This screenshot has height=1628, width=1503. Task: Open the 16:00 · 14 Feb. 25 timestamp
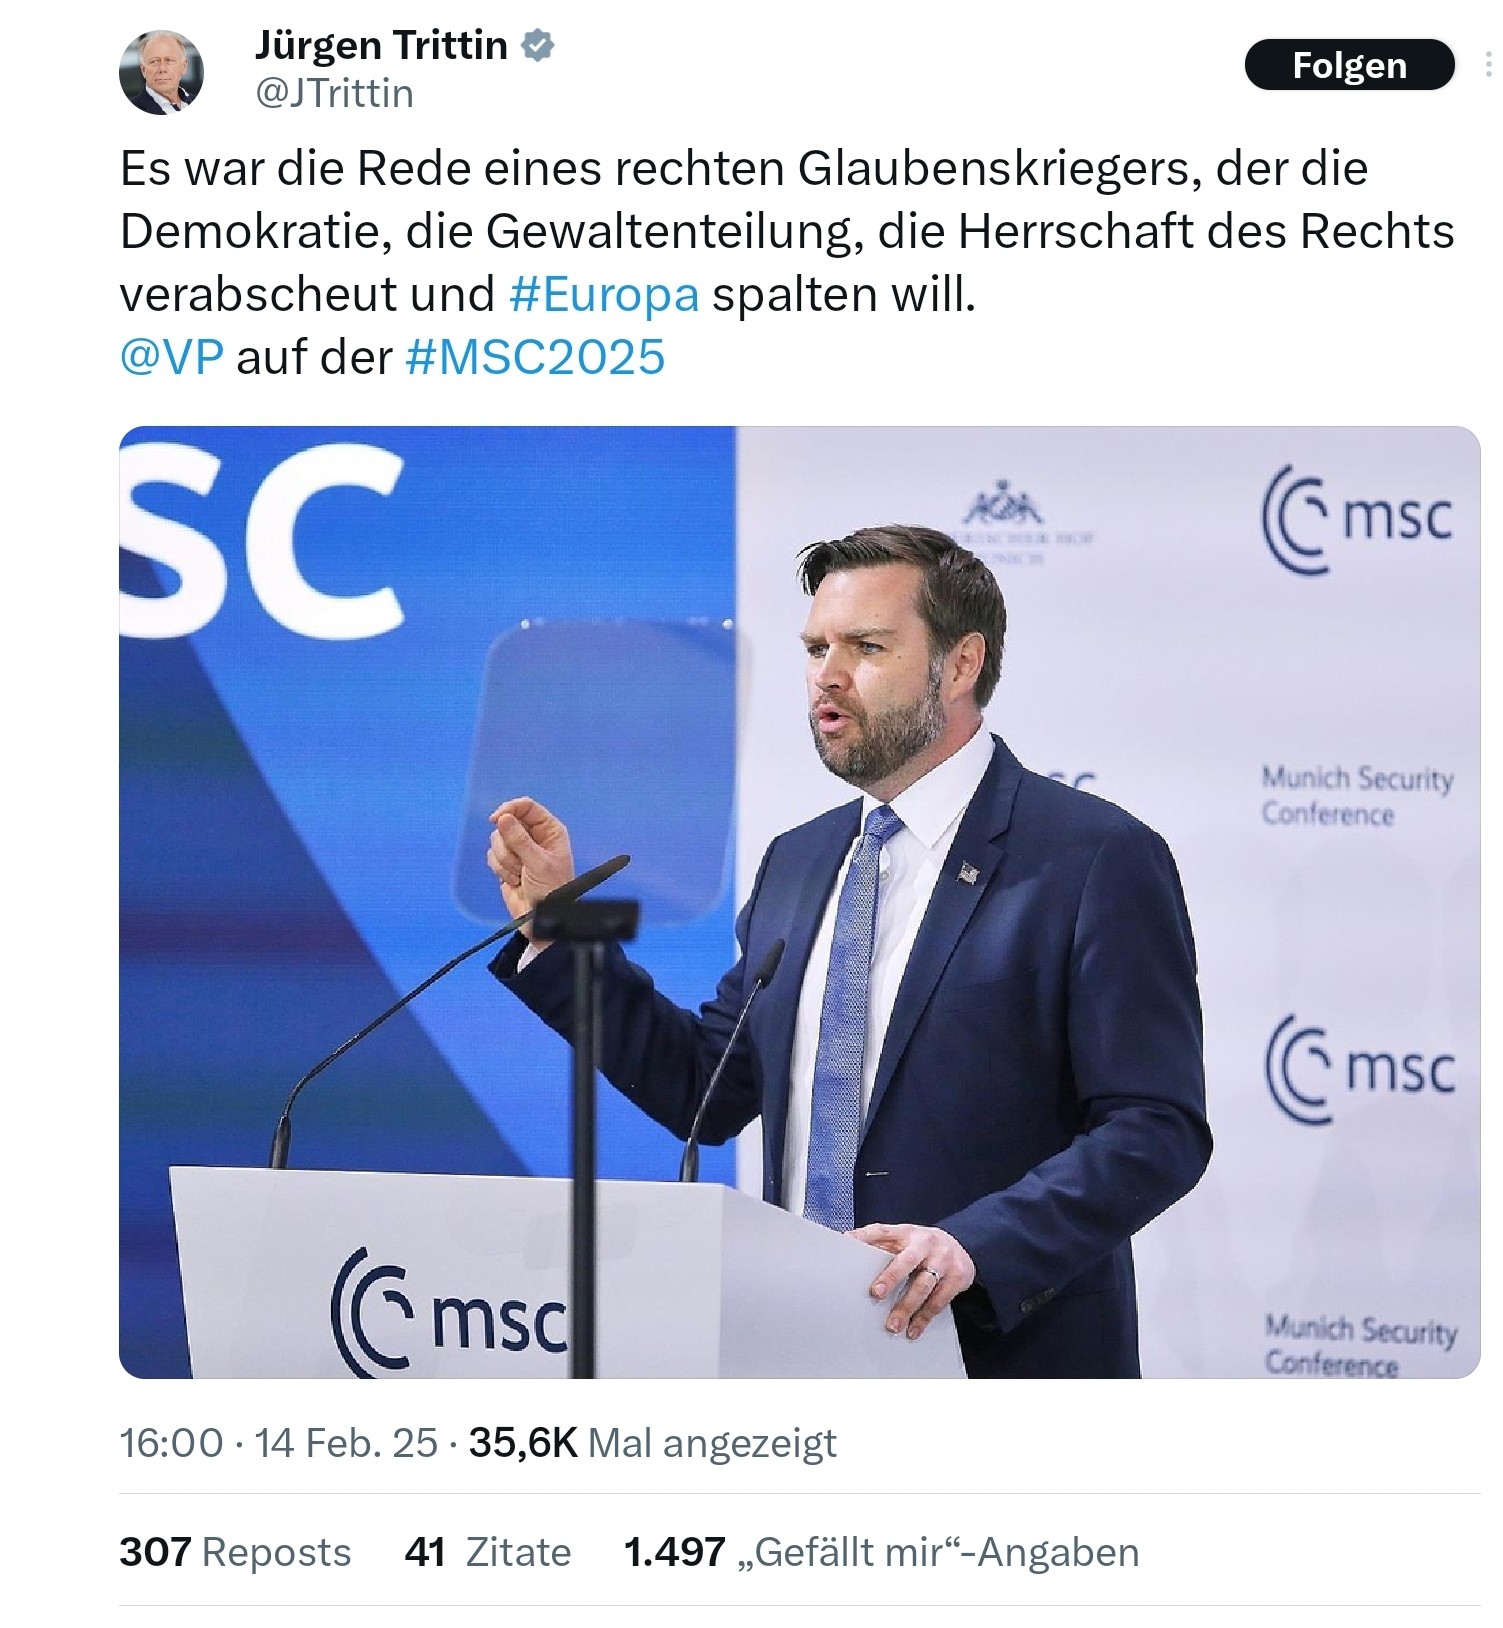pos(278,1443)
